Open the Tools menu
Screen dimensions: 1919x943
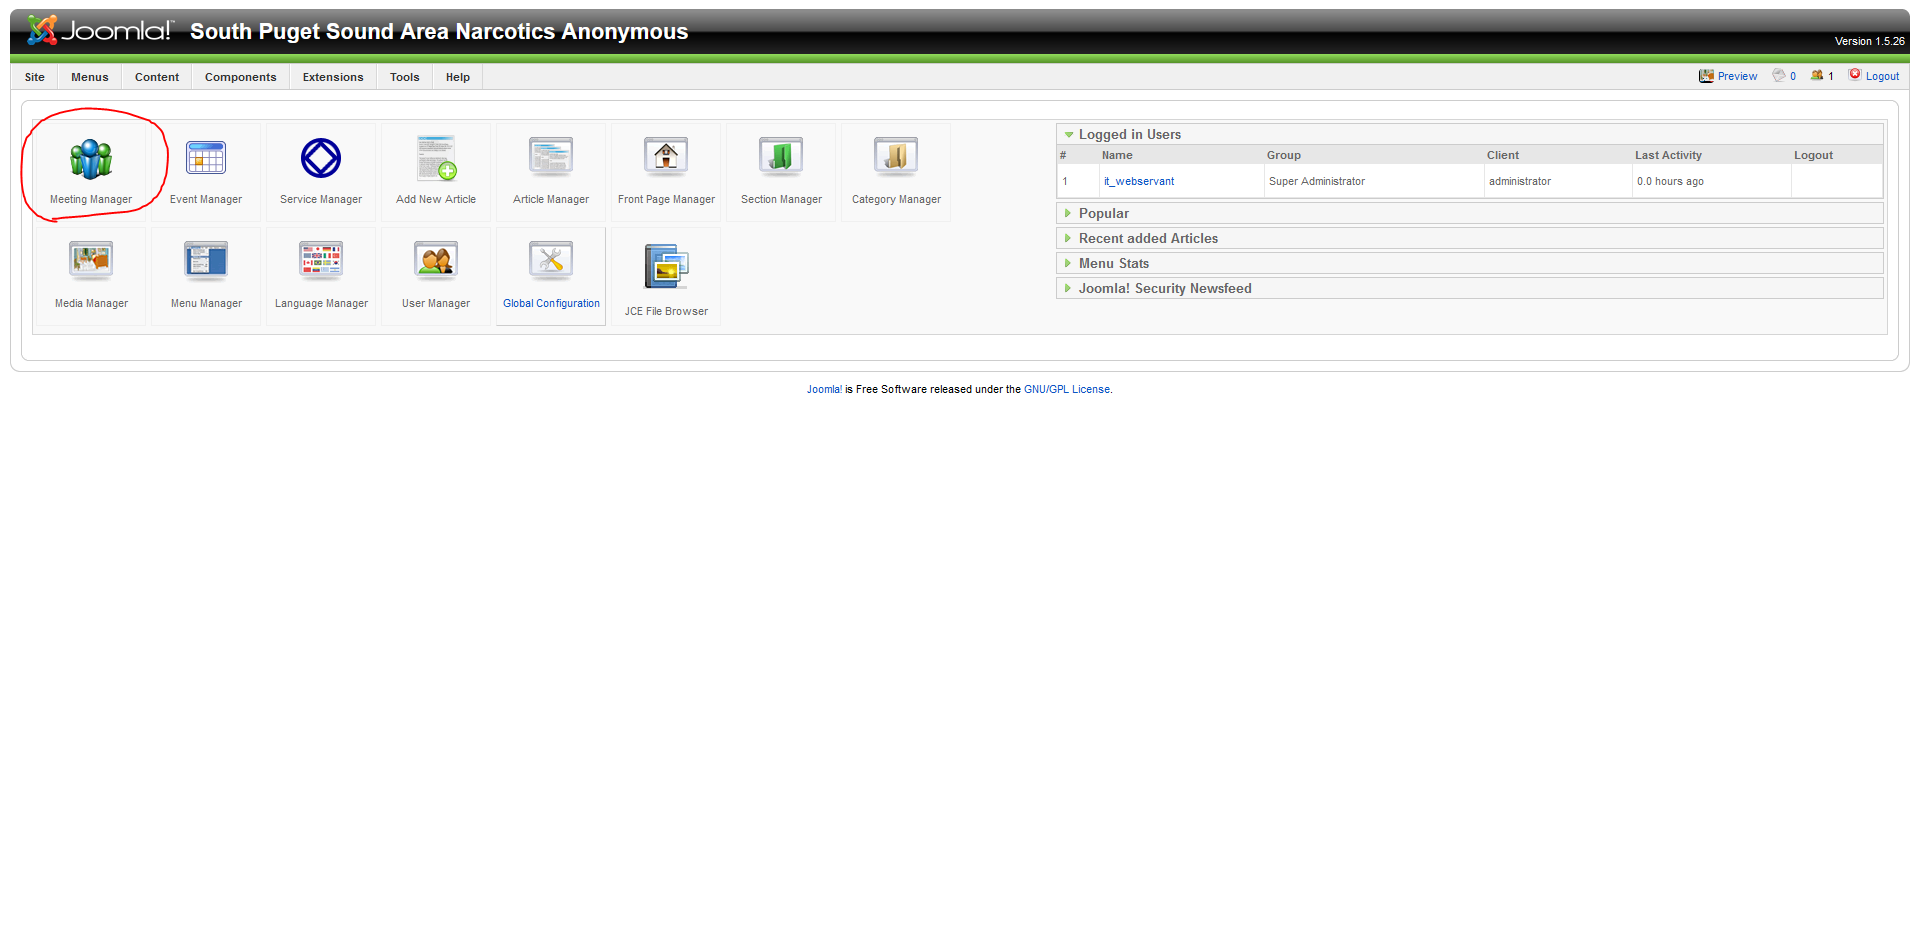coord(405,77)
